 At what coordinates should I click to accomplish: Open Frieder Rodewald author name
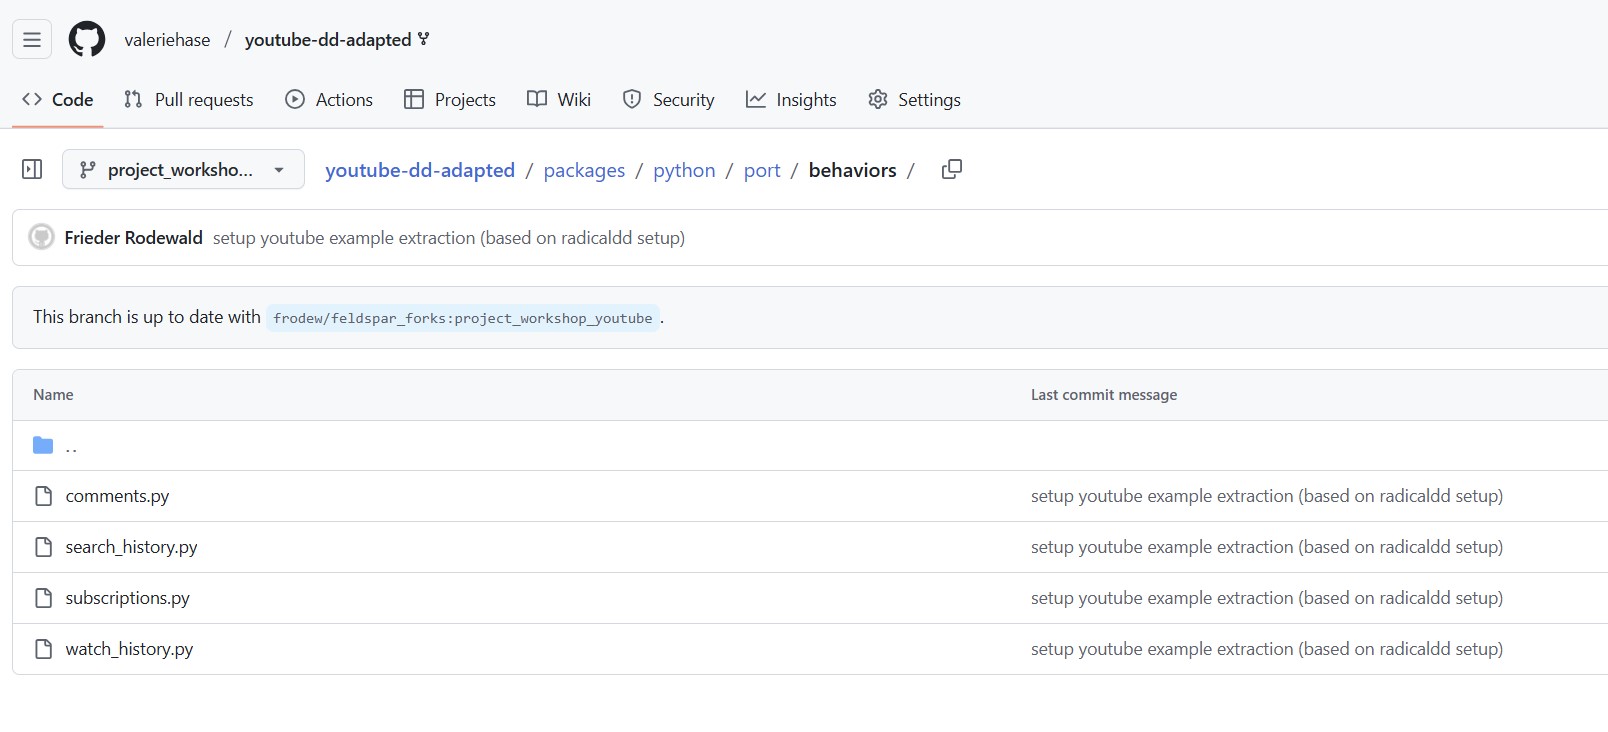[x=133, y=238]
